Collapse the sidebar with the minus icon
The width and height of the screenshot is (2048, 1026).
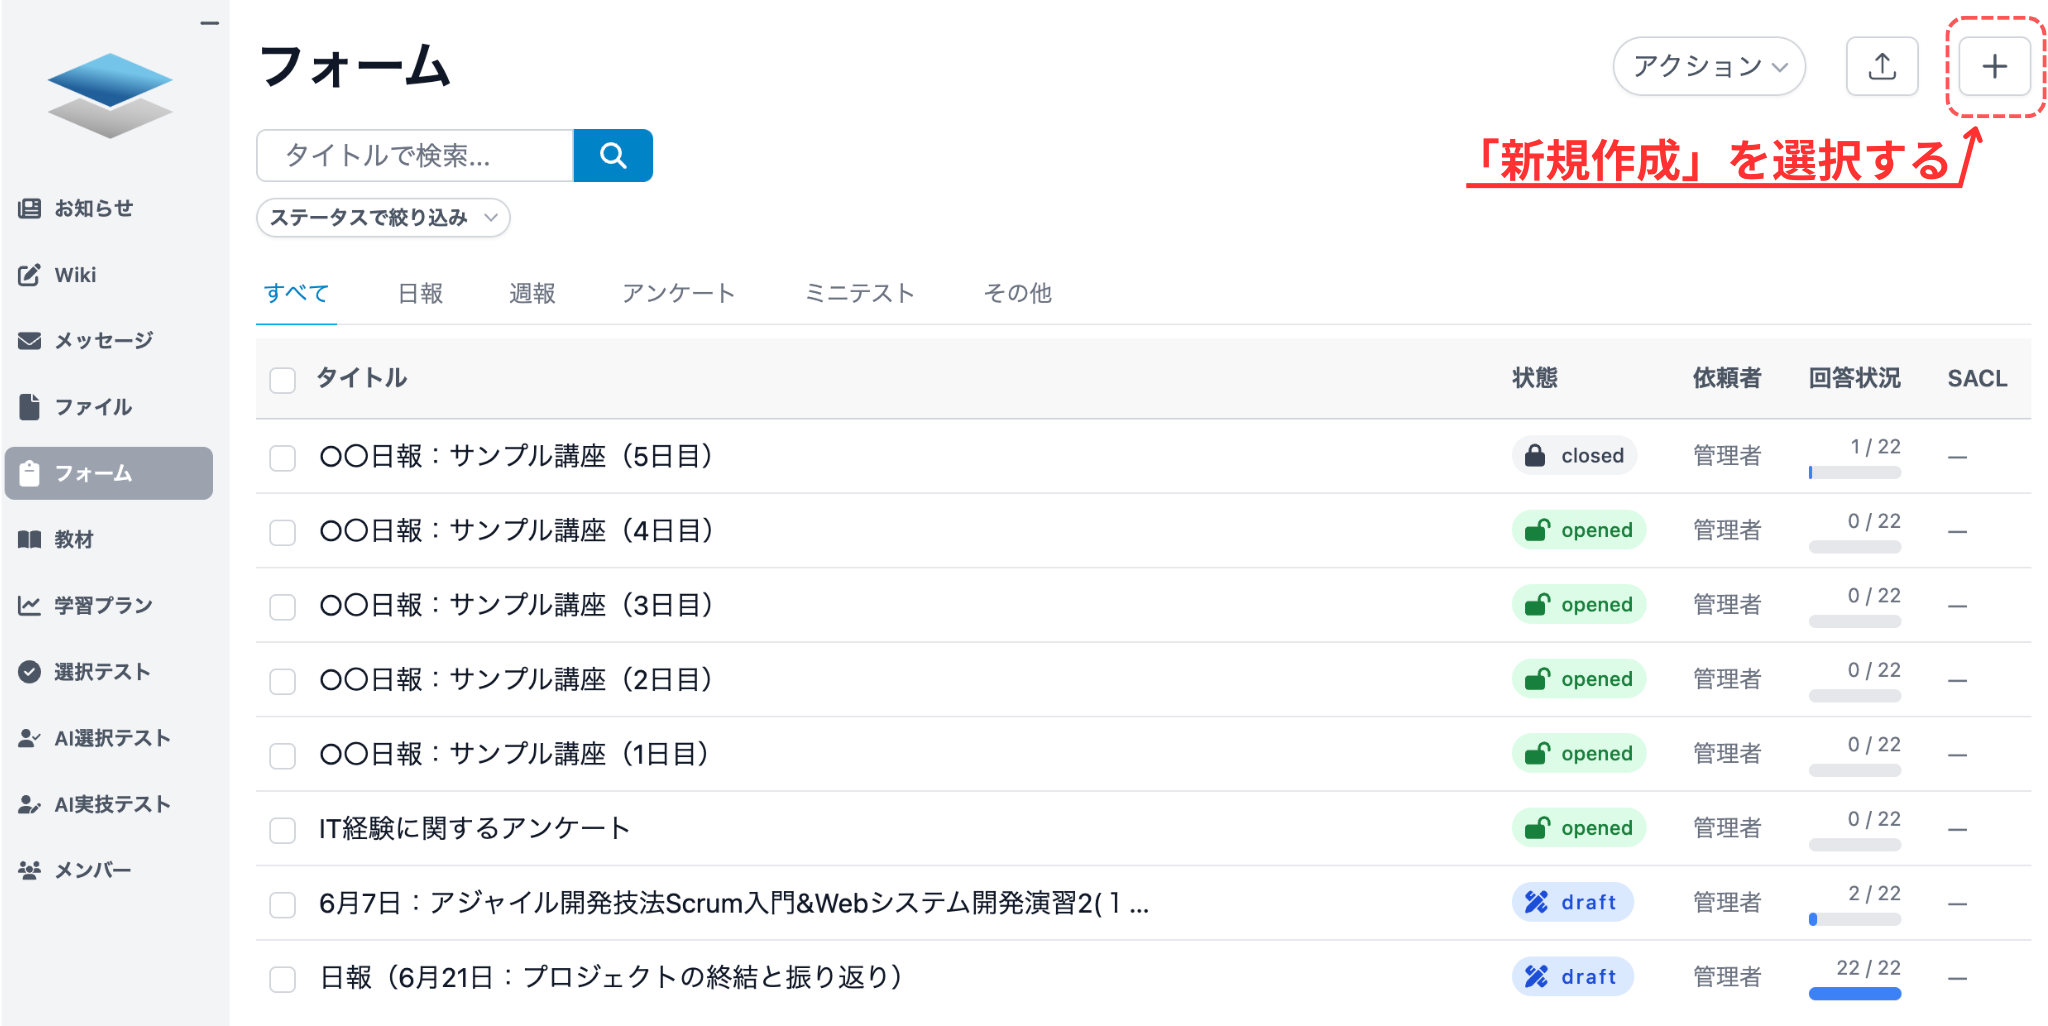(x=209, y=23)
